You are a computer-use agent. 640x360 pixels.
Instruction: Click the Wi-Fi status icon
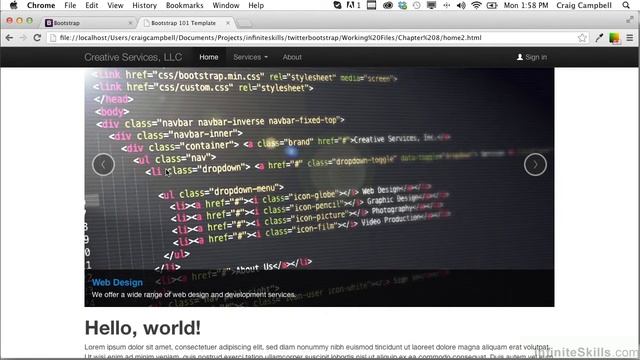tap(476, 5)
